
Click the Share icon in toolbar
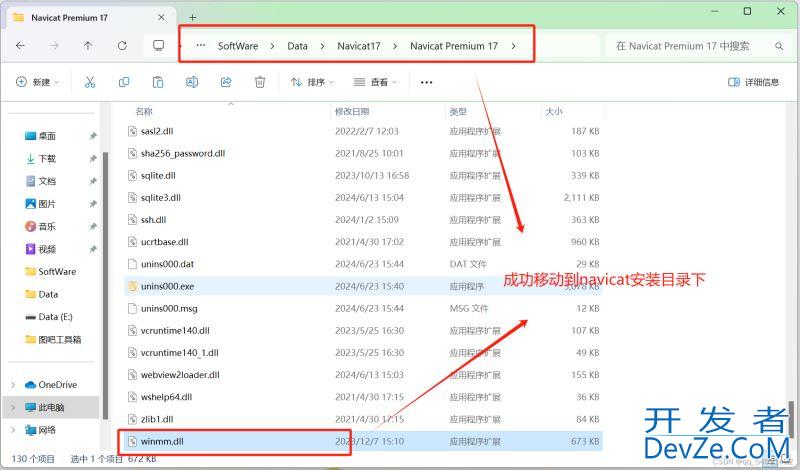226,82
